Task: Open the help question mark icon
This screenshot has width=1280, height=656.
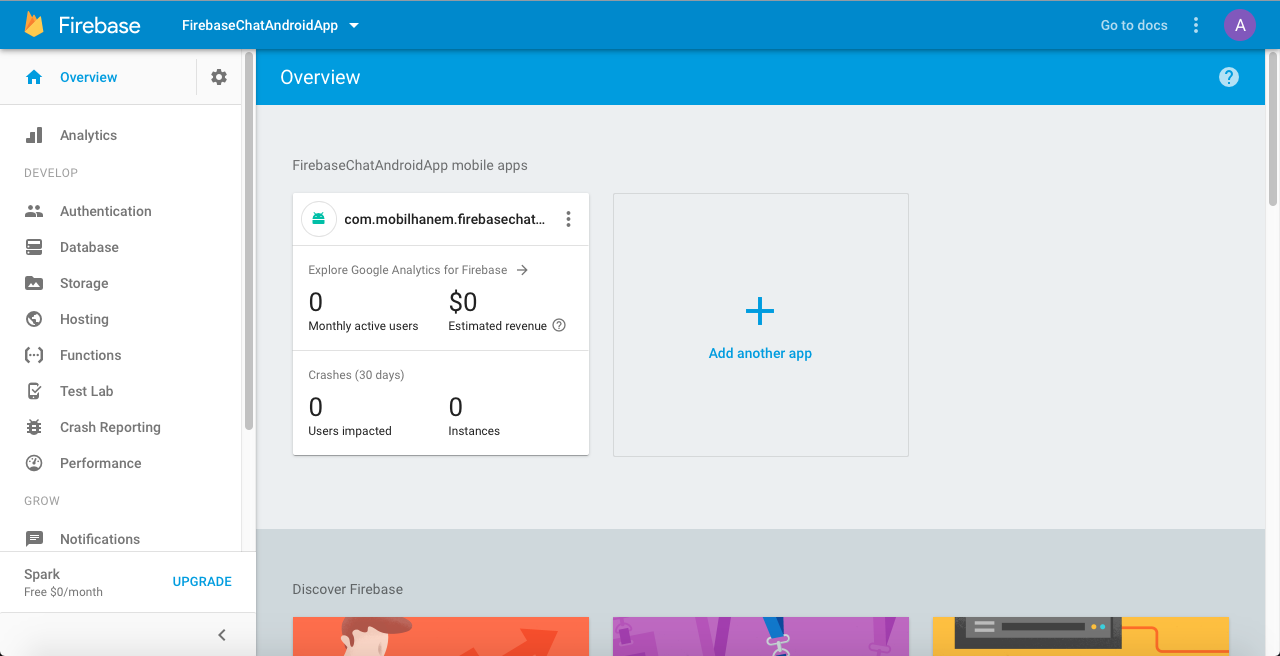Action: click(1229, 77)
